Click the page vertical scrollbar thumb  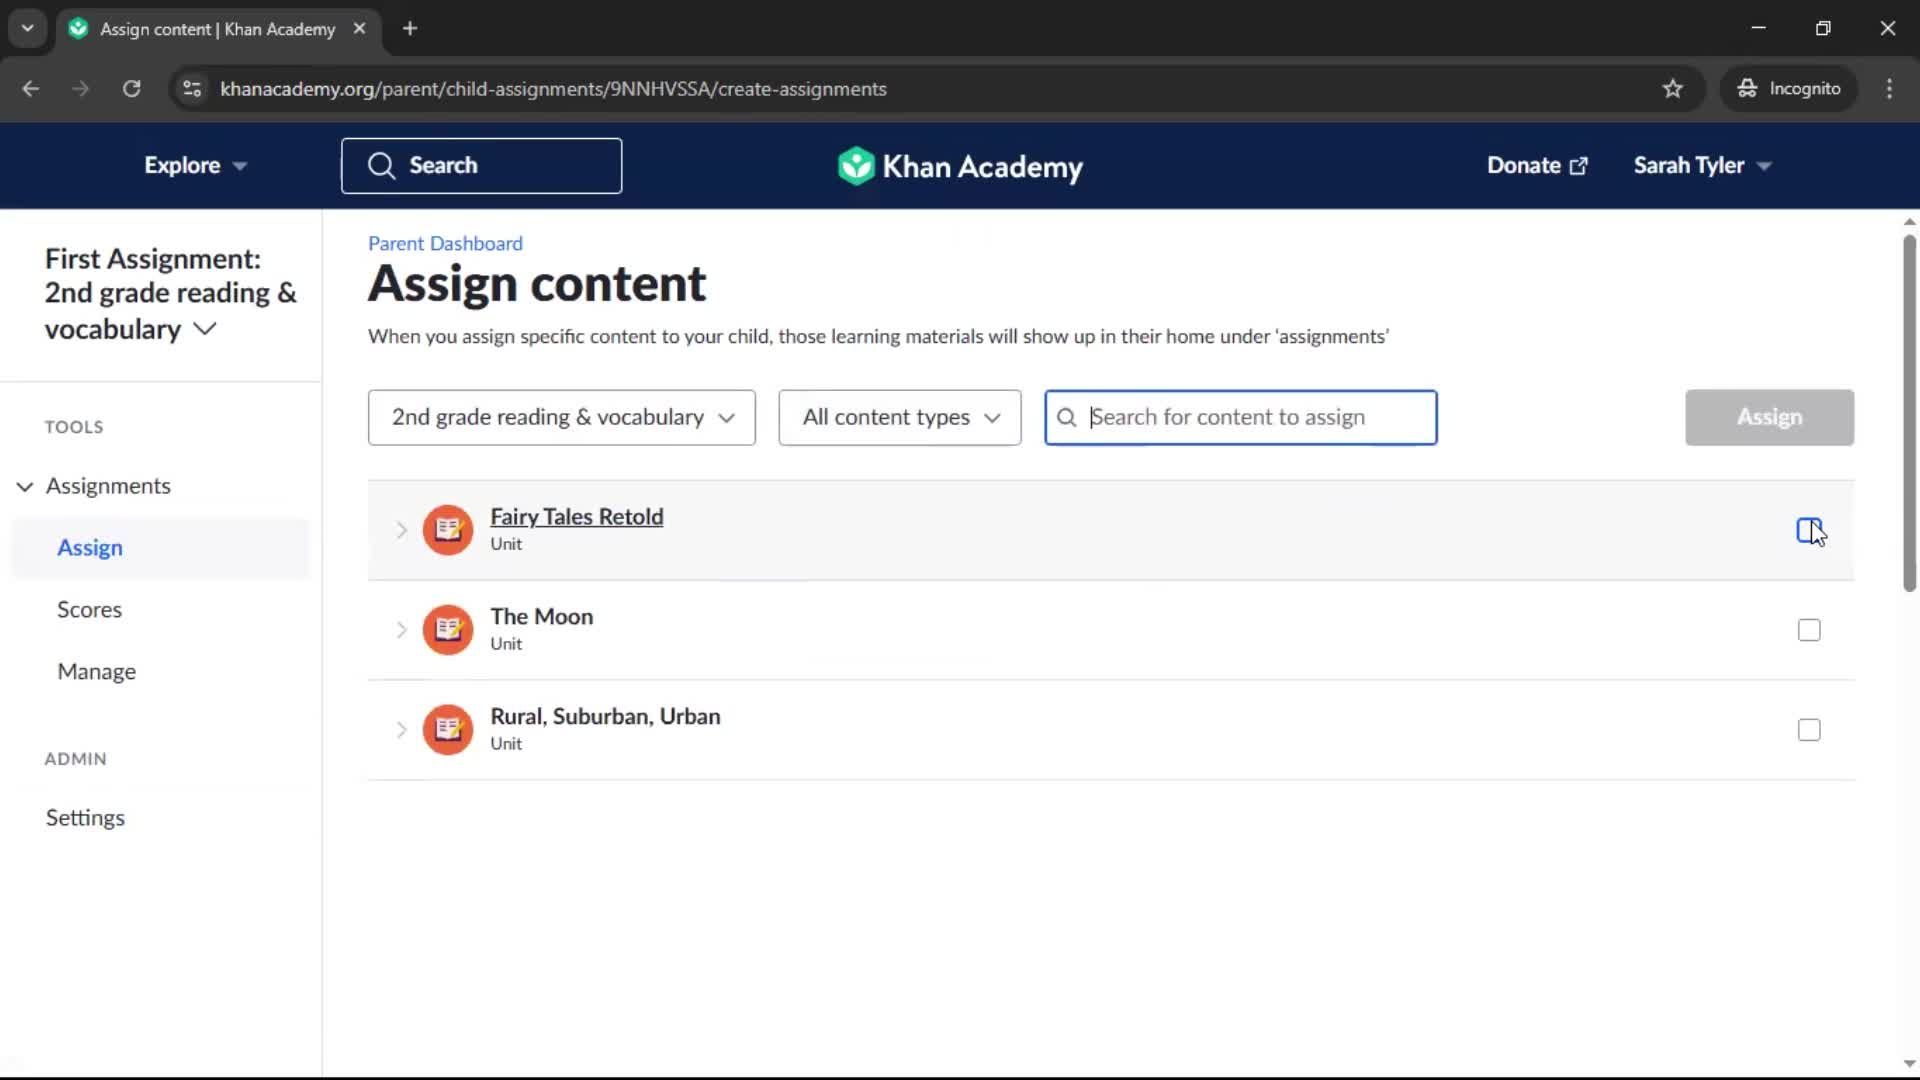coord(1909,412)
